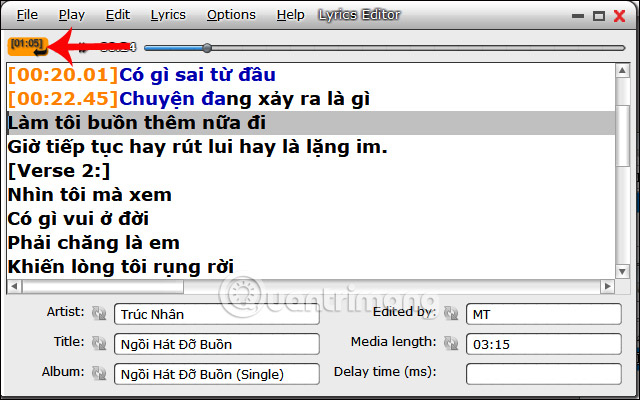Click the reload icon beside Album
The width and height of the screenshot is (640, 400).
click(x=99, y=373)
